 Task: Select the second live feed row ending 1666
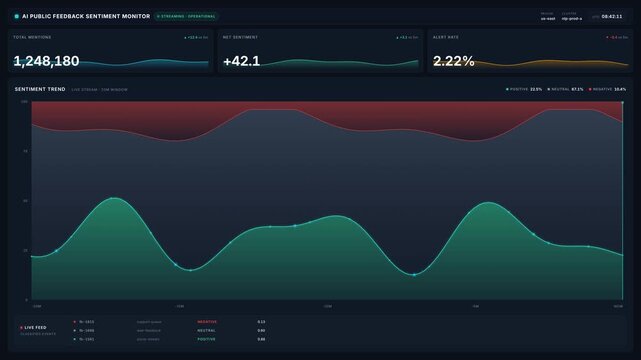[x=169, y=331]
